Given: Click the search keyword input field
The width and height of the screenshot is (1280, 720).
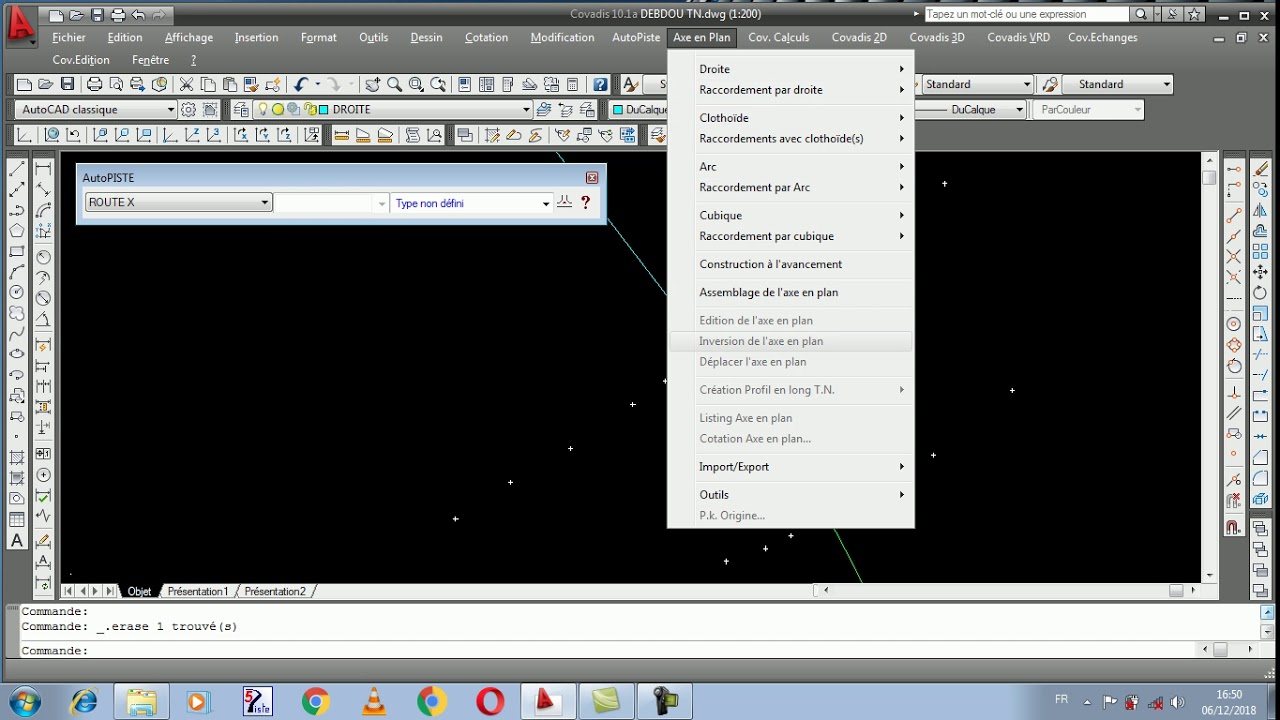Looking at the screenshot, I should tap(1026, 14).
